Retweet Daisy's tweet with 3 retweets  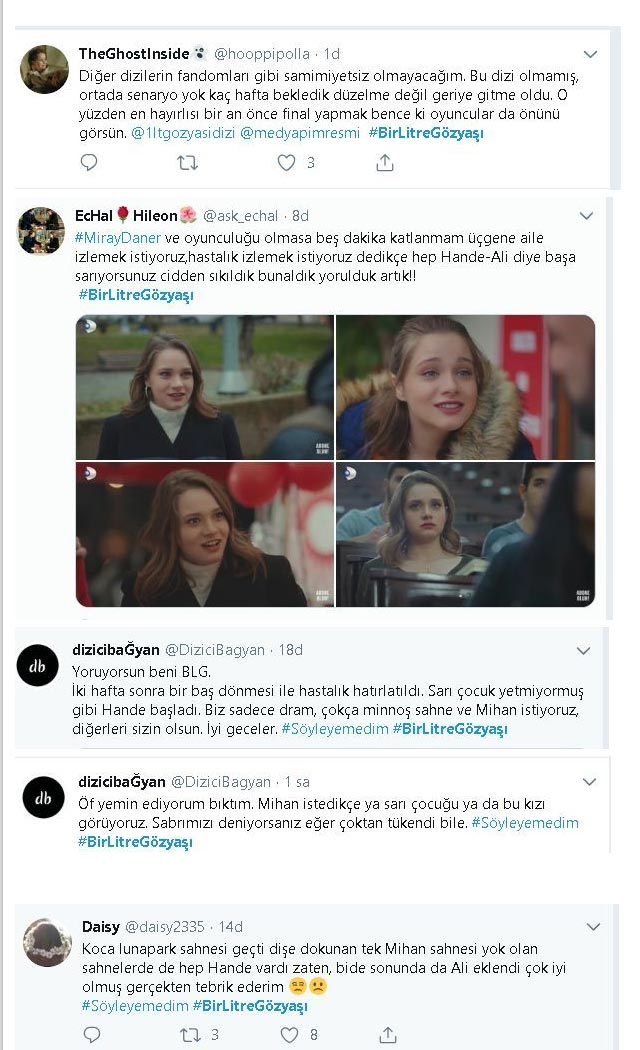(191, 1035)
